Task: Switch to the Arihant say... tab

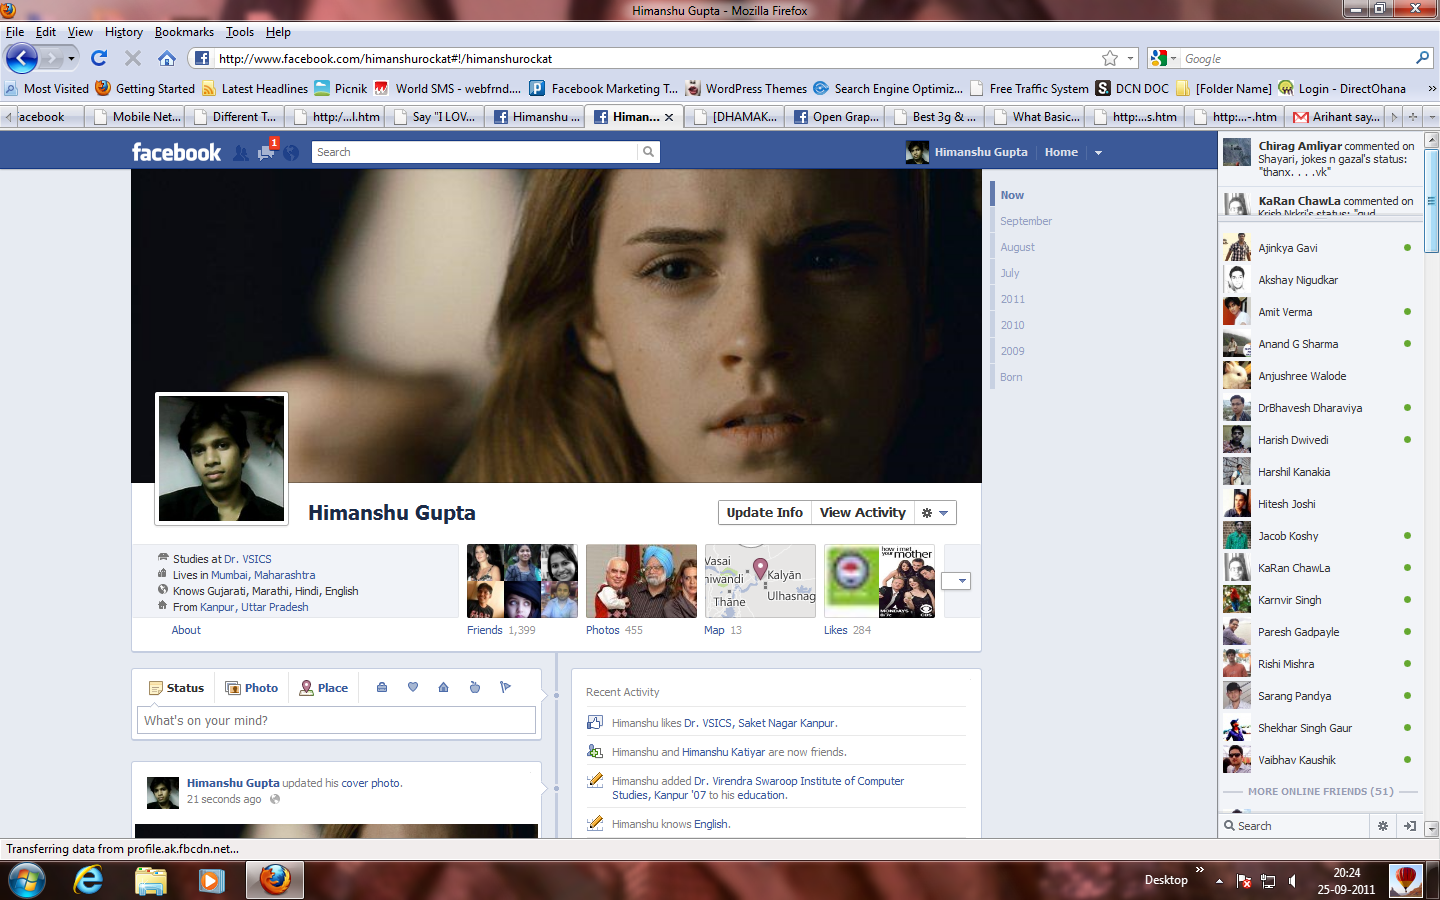Action: (1335, 117)
